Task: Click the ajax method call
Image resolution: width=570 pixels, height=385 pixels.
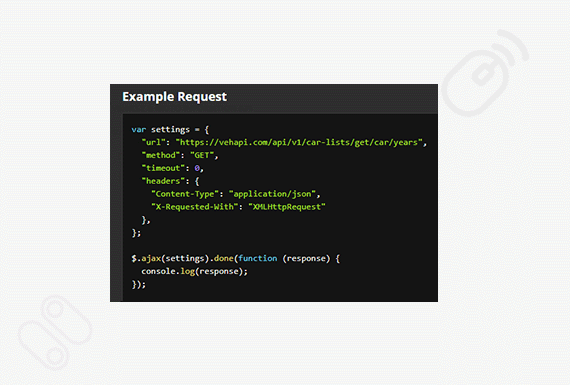Action: pos(151,258)
